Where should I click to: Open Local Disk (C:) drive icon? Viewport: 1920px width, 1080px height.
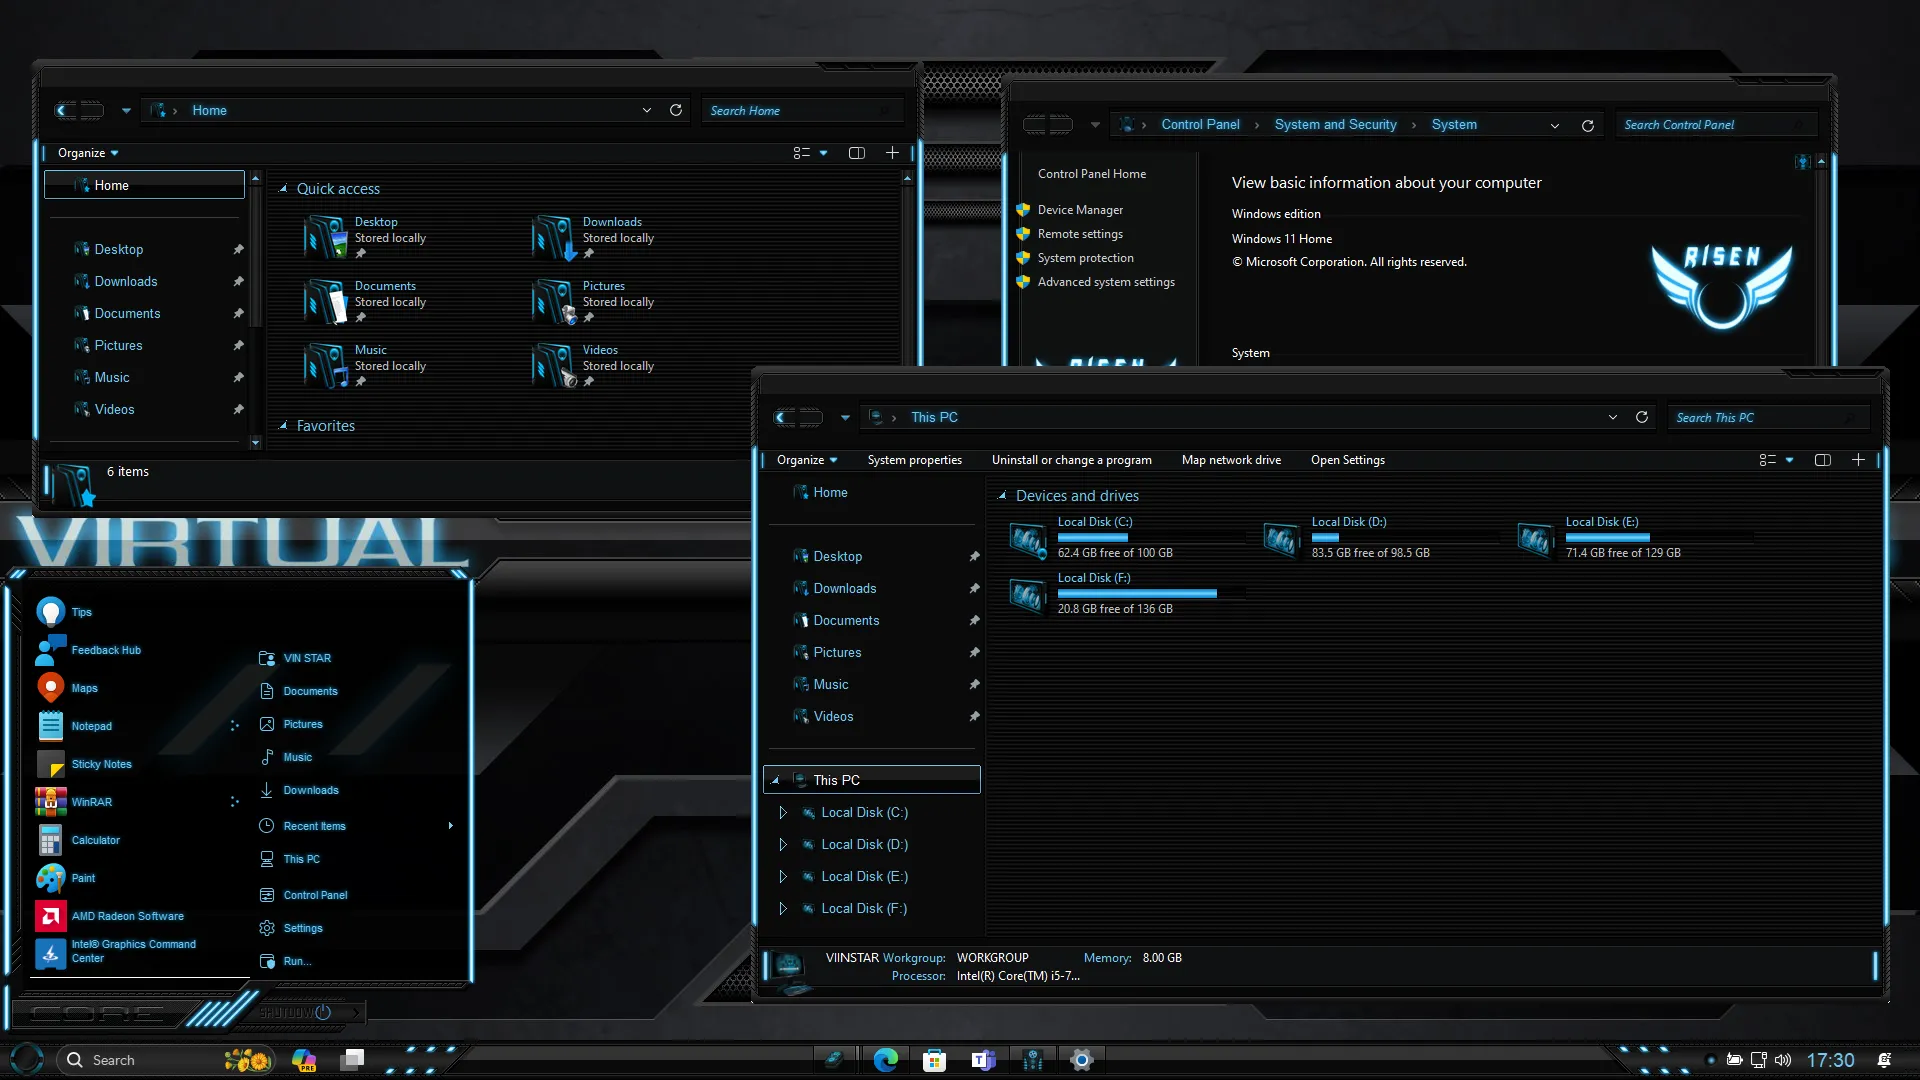click(1027, 540)
